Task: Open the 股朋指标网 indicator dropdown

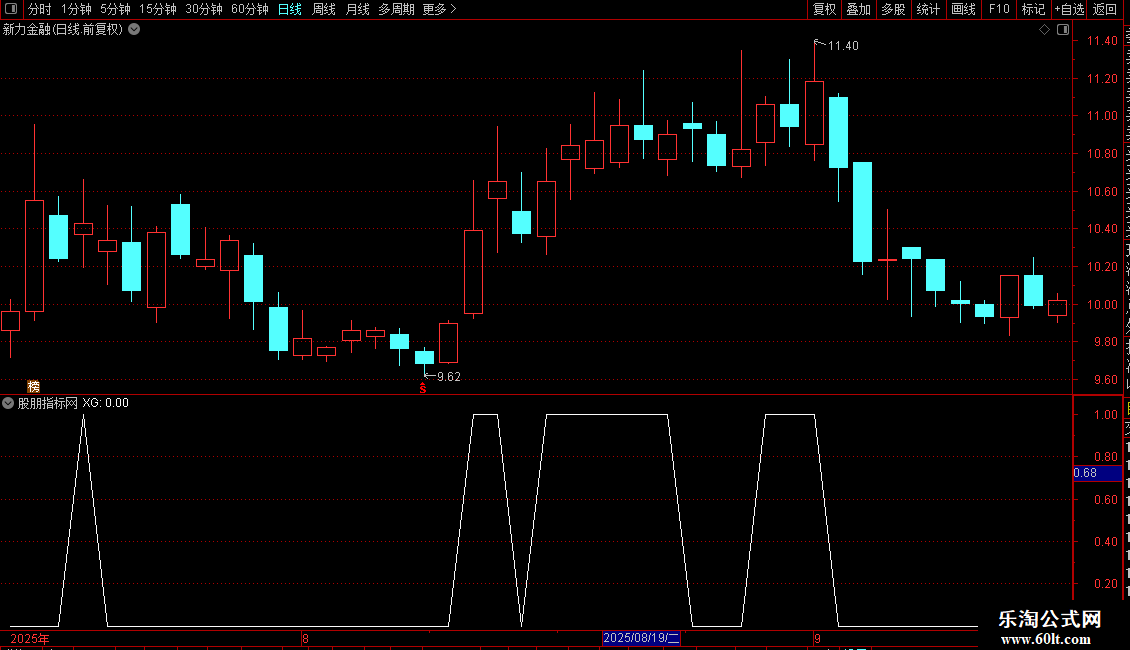Action: [8, 403]
